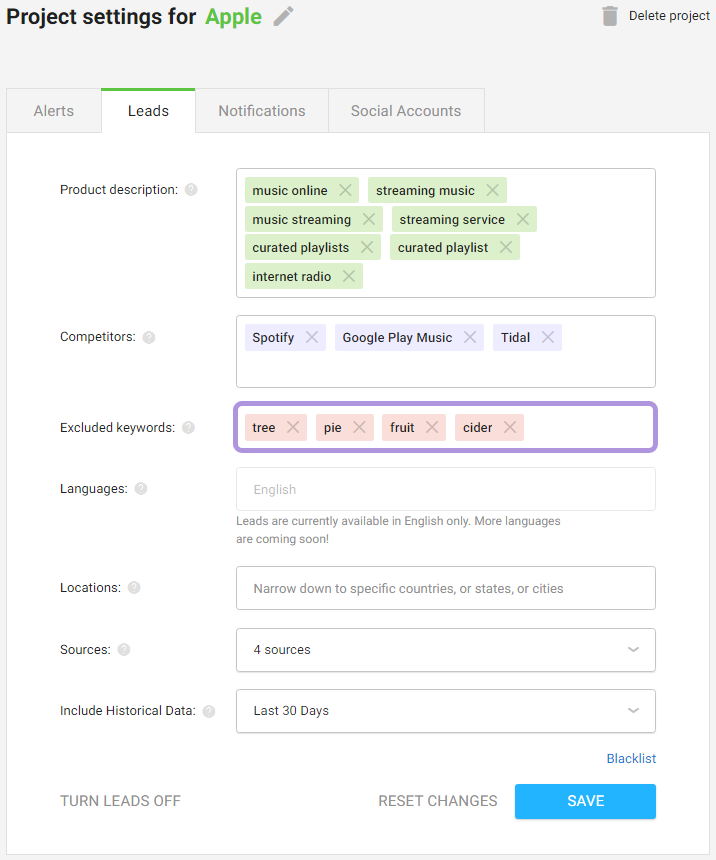Remove the 'cider' excluded keyword
Viewport: 716px width, 860px height.
[510, 427]
